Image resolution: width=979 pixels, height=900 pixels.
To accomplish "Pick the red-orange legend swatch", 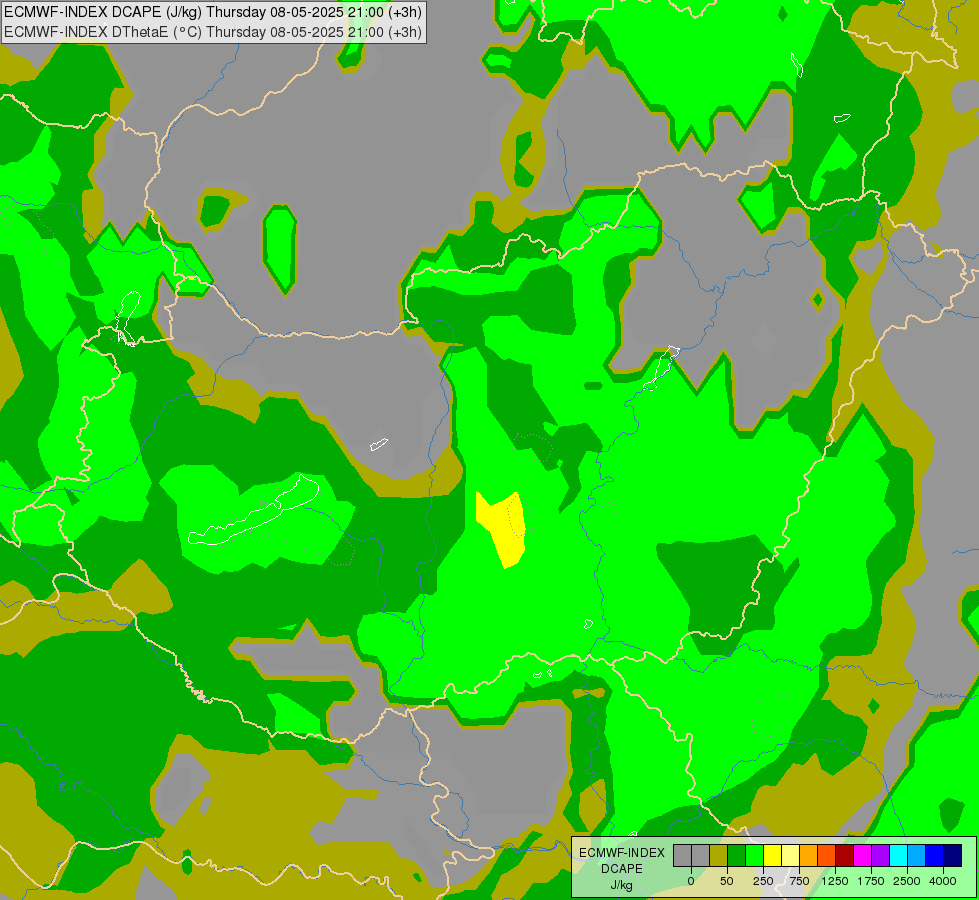I will [827, 856].
